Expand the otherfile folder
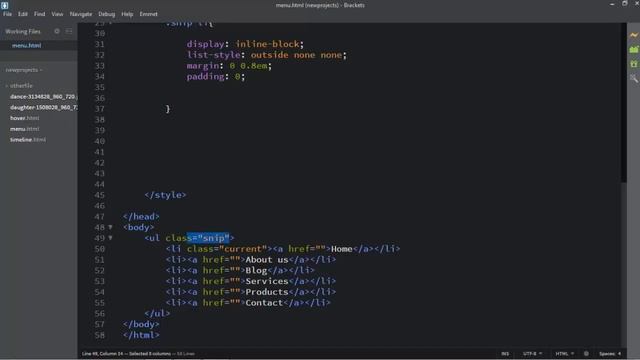This screenshot has width=640, height=360. pos(19,86)
